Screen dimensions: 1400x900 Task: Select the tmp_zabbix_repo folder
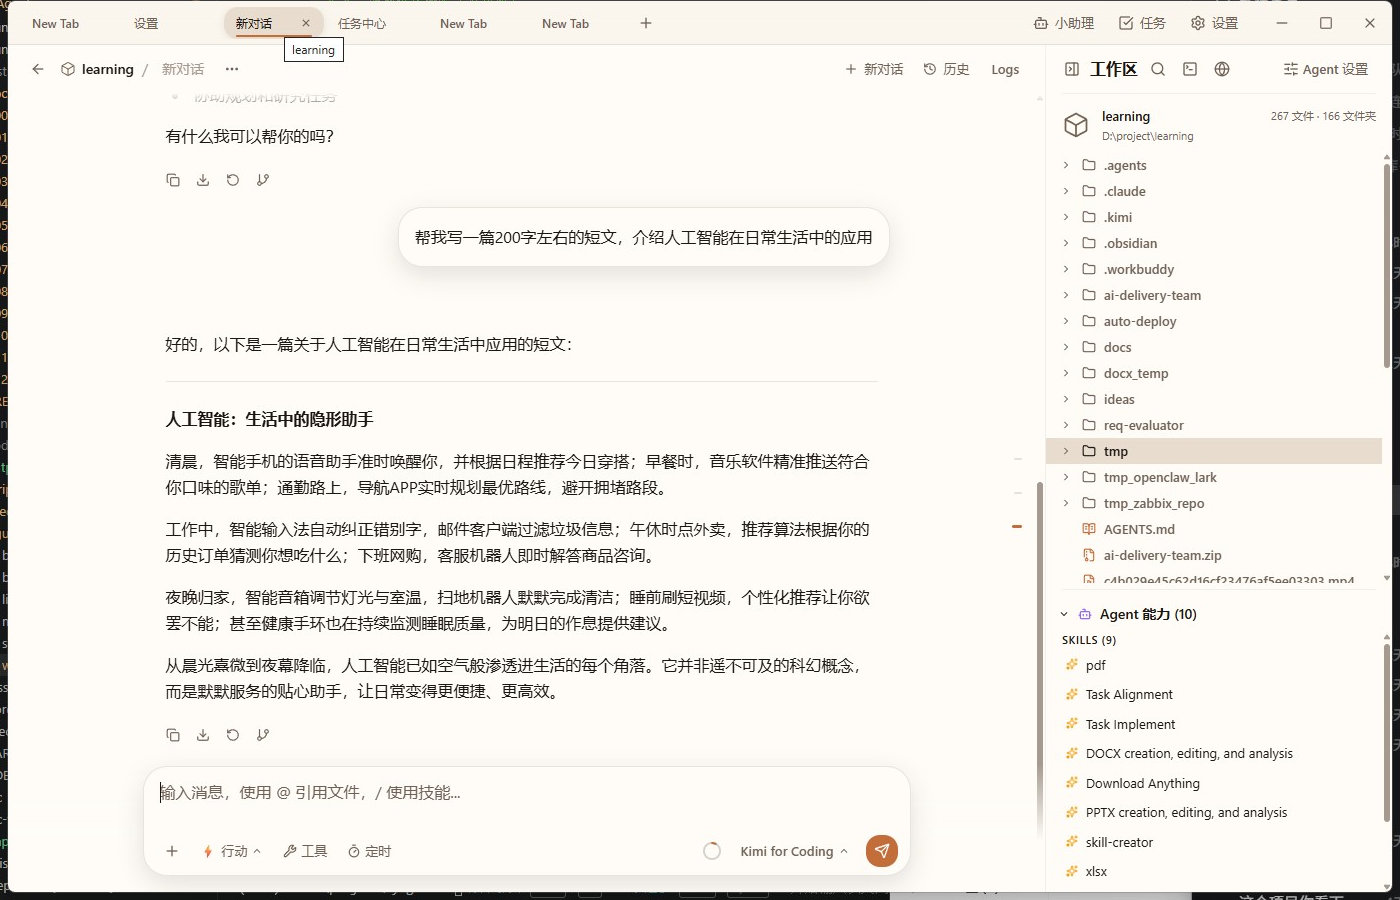click(1214, 503)
